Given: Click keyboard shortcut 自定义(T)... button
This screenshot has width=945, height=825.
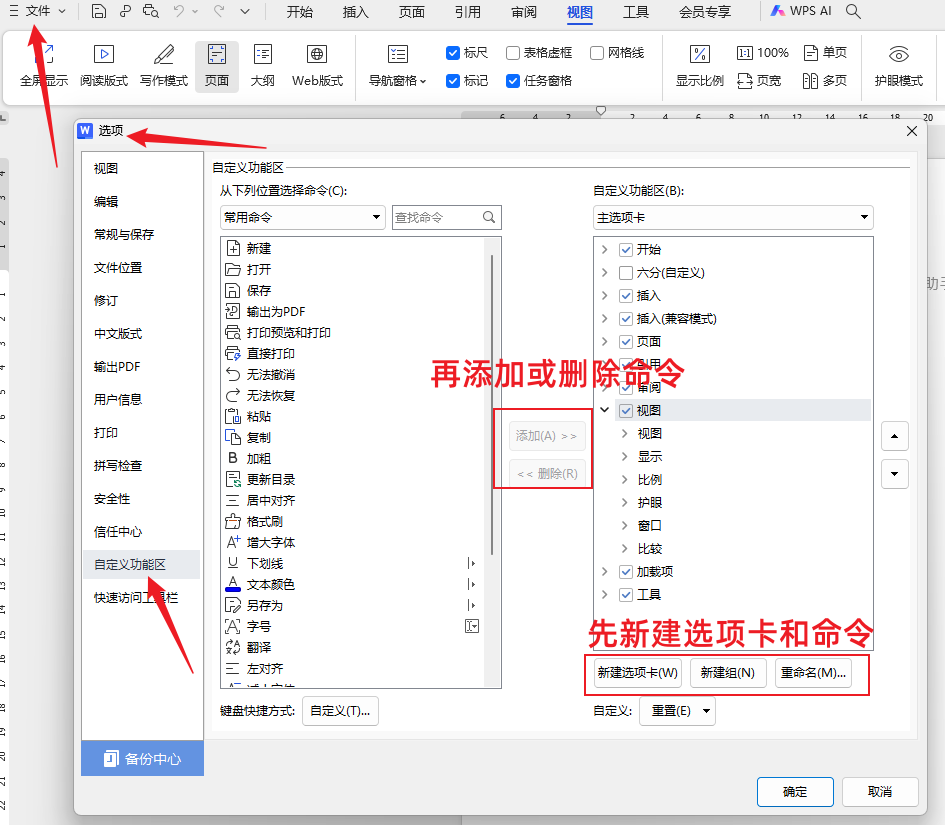Looking at the screenshot, I should (341, 711).
